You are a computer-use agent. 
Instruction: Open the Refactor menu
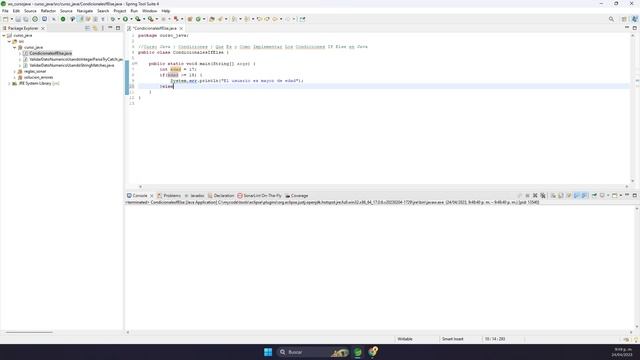point(48,11)
